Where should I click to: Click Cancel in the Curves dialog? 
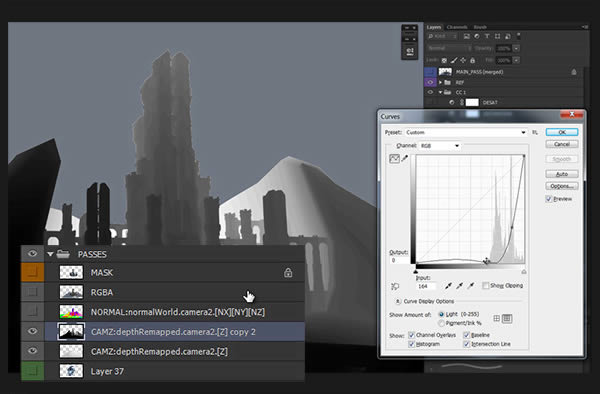click(562, 144)
